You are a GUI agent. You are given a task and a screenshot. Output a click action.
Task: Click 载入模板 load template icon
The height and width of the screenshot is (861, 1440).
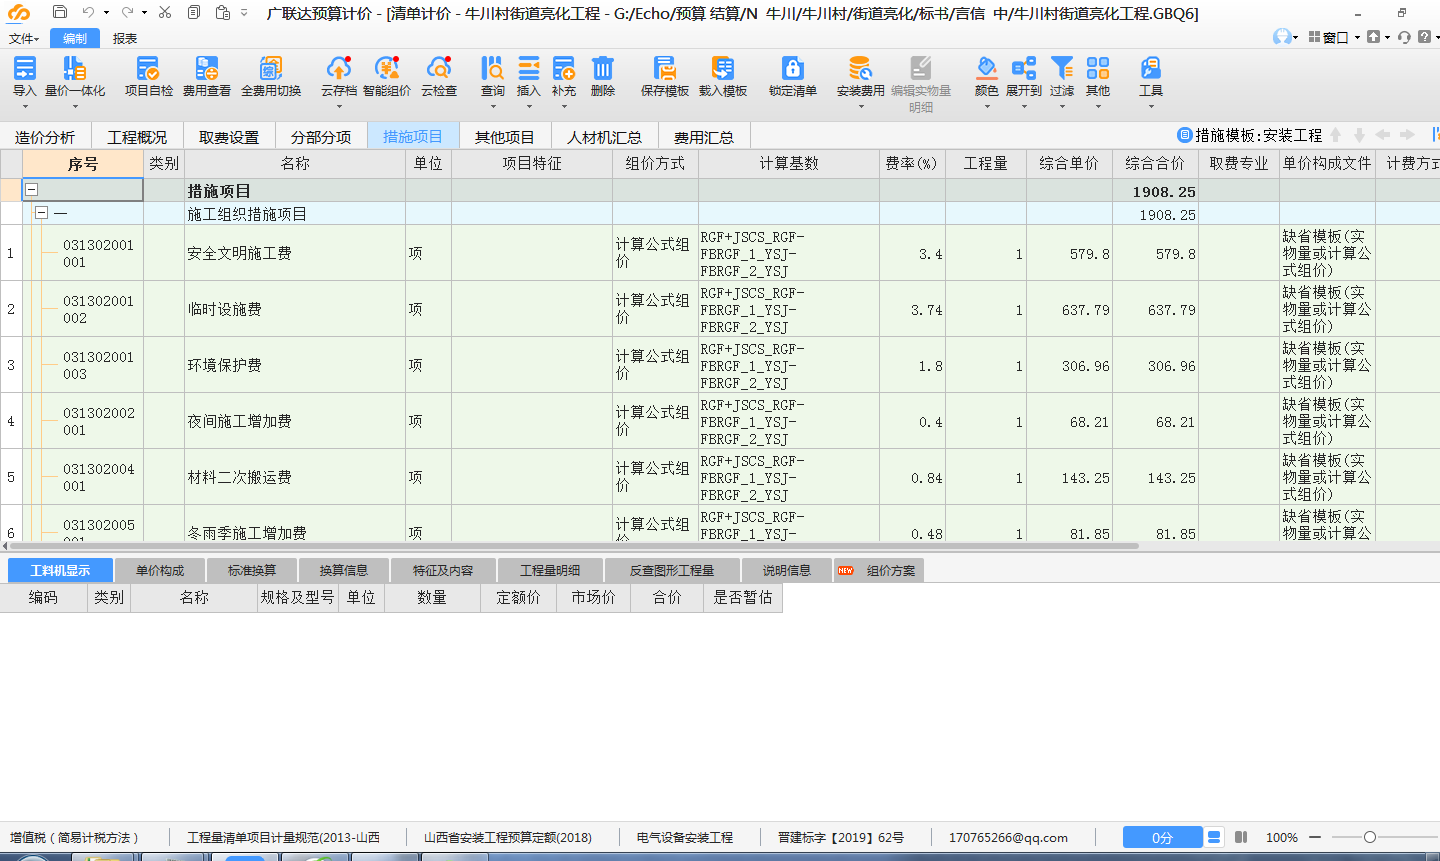point(723,68)
